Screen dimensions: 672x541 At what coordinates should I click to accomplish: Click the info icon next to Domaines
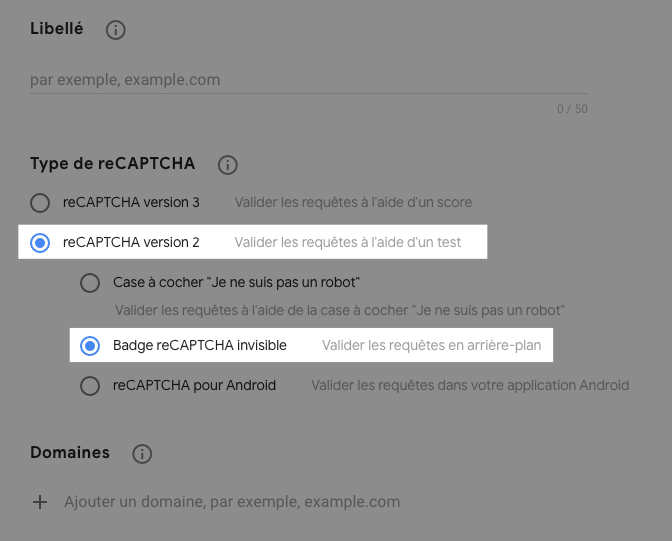(x=142, y=454)
